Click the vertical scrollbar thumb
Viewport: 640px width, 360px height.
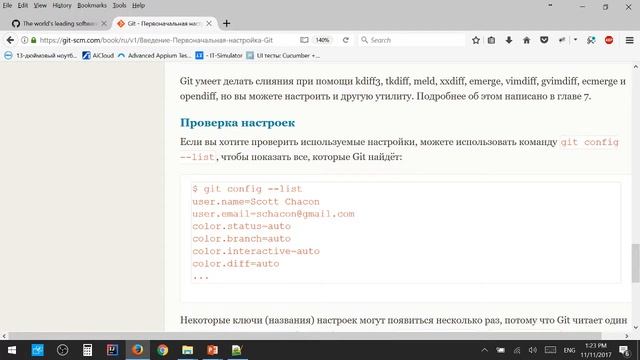tap(636, 263)
